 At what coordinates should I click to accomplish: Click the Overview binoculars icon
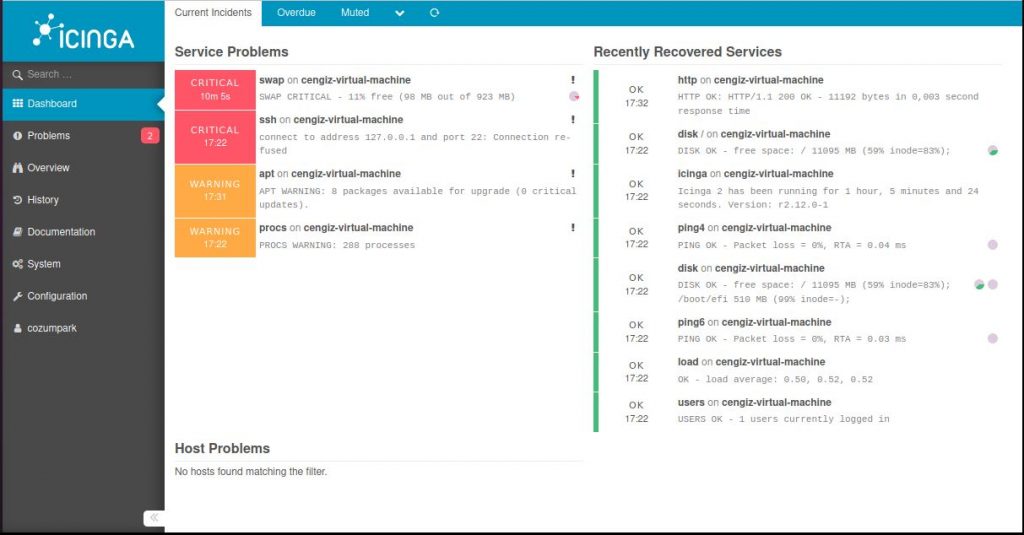18,168
